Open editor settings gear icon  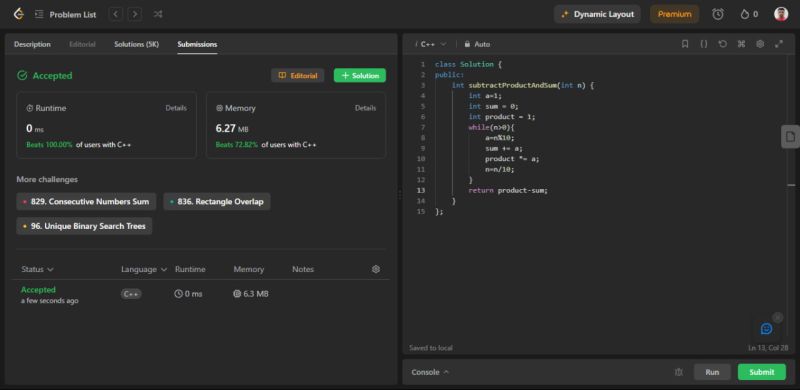point(760,44)
